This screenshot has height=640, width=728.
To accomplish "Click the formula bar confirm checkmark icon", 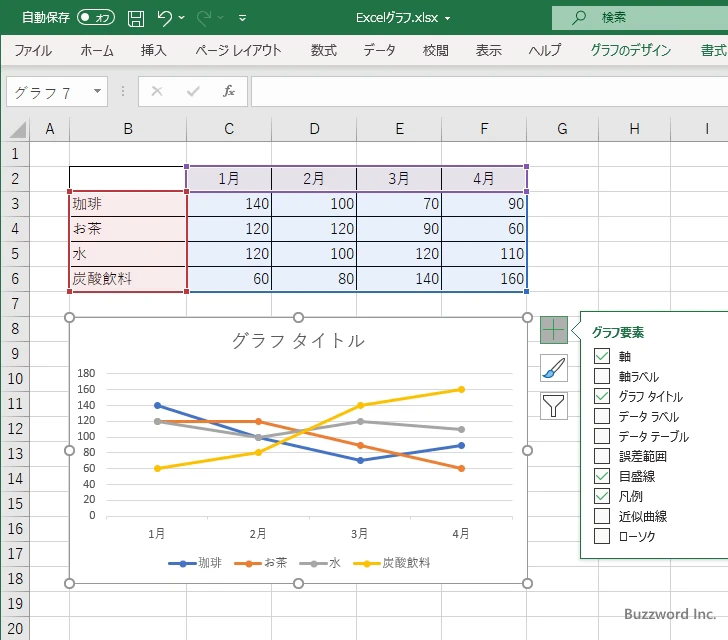I will (193, 91).
